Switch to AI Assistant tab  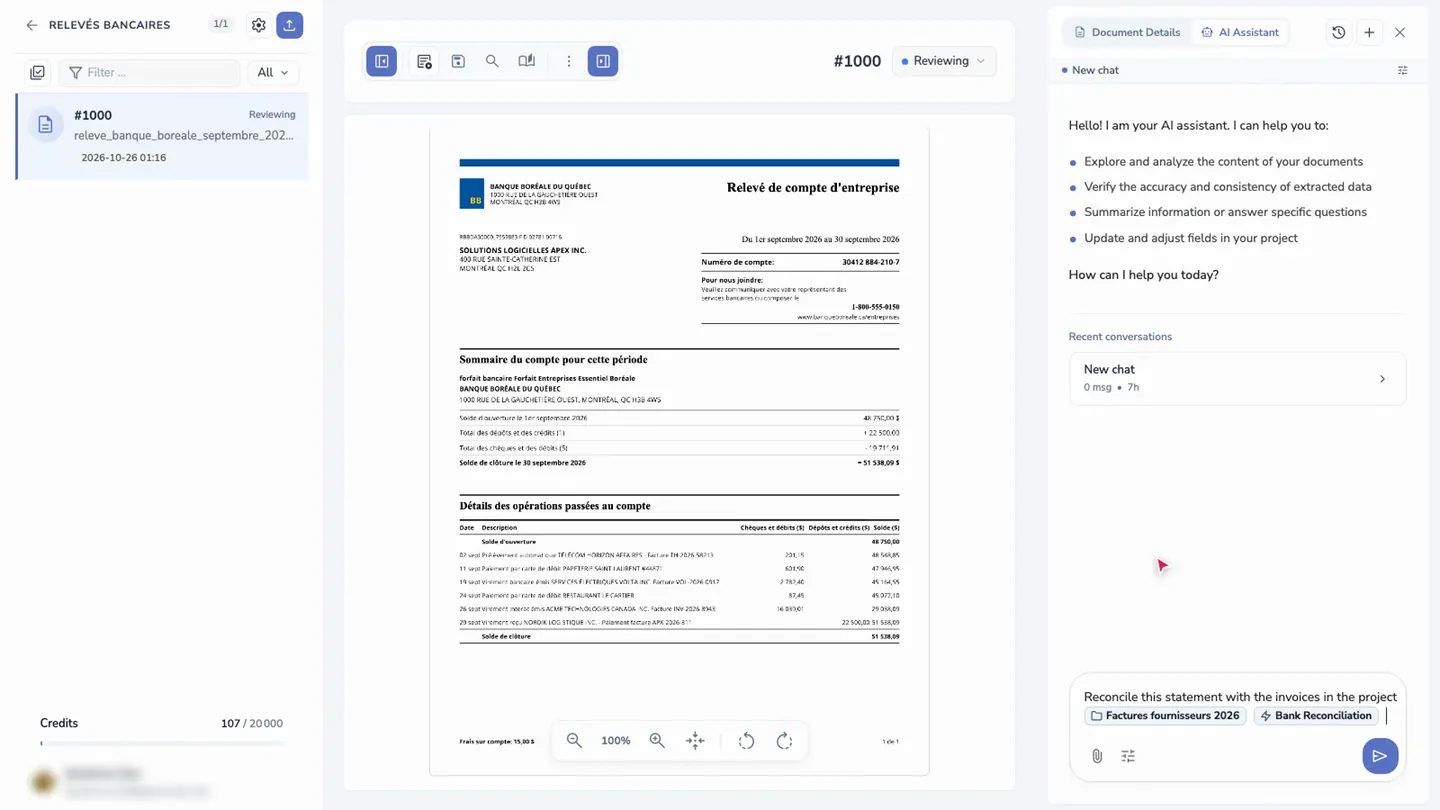1240,32
